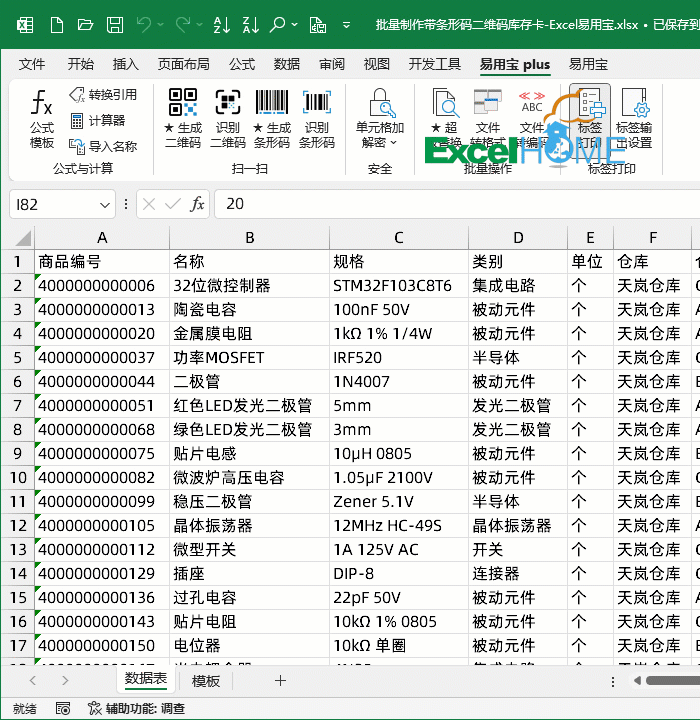Switch to the 插入 tab
This screenshot has height=720, width=700.
tap(125, 64)
